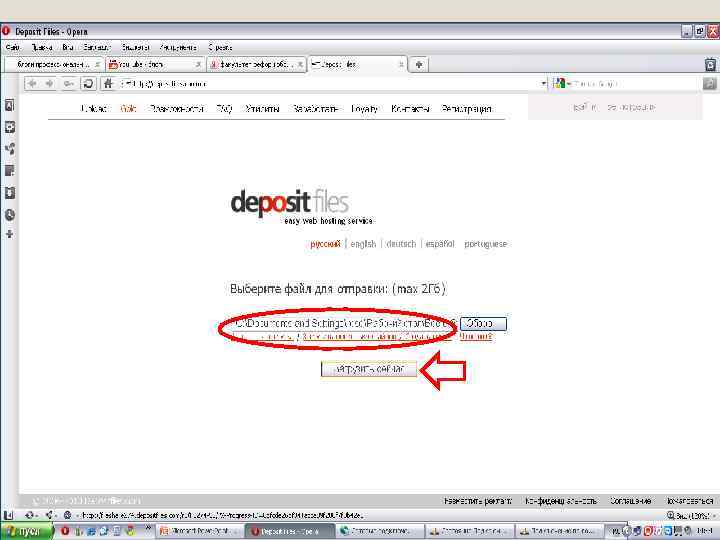The height and width of the screenshot is (540, 720).
Task: Click the orange help link beside Обзор
Action: click(x=476, y=336)
